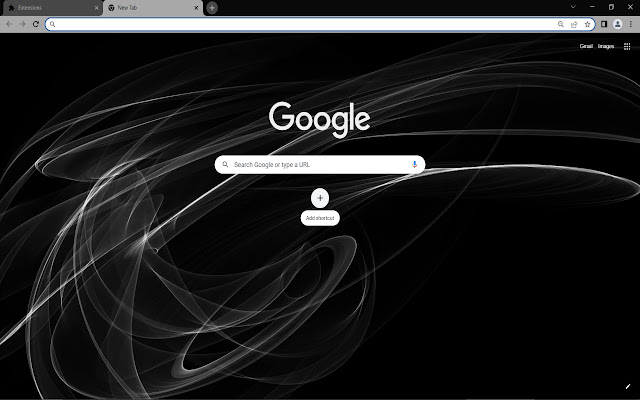Image resolution: width=640 pixels, height=400 pixels.
Task: Close the Extensions tab
Action: tap(96, 8)
